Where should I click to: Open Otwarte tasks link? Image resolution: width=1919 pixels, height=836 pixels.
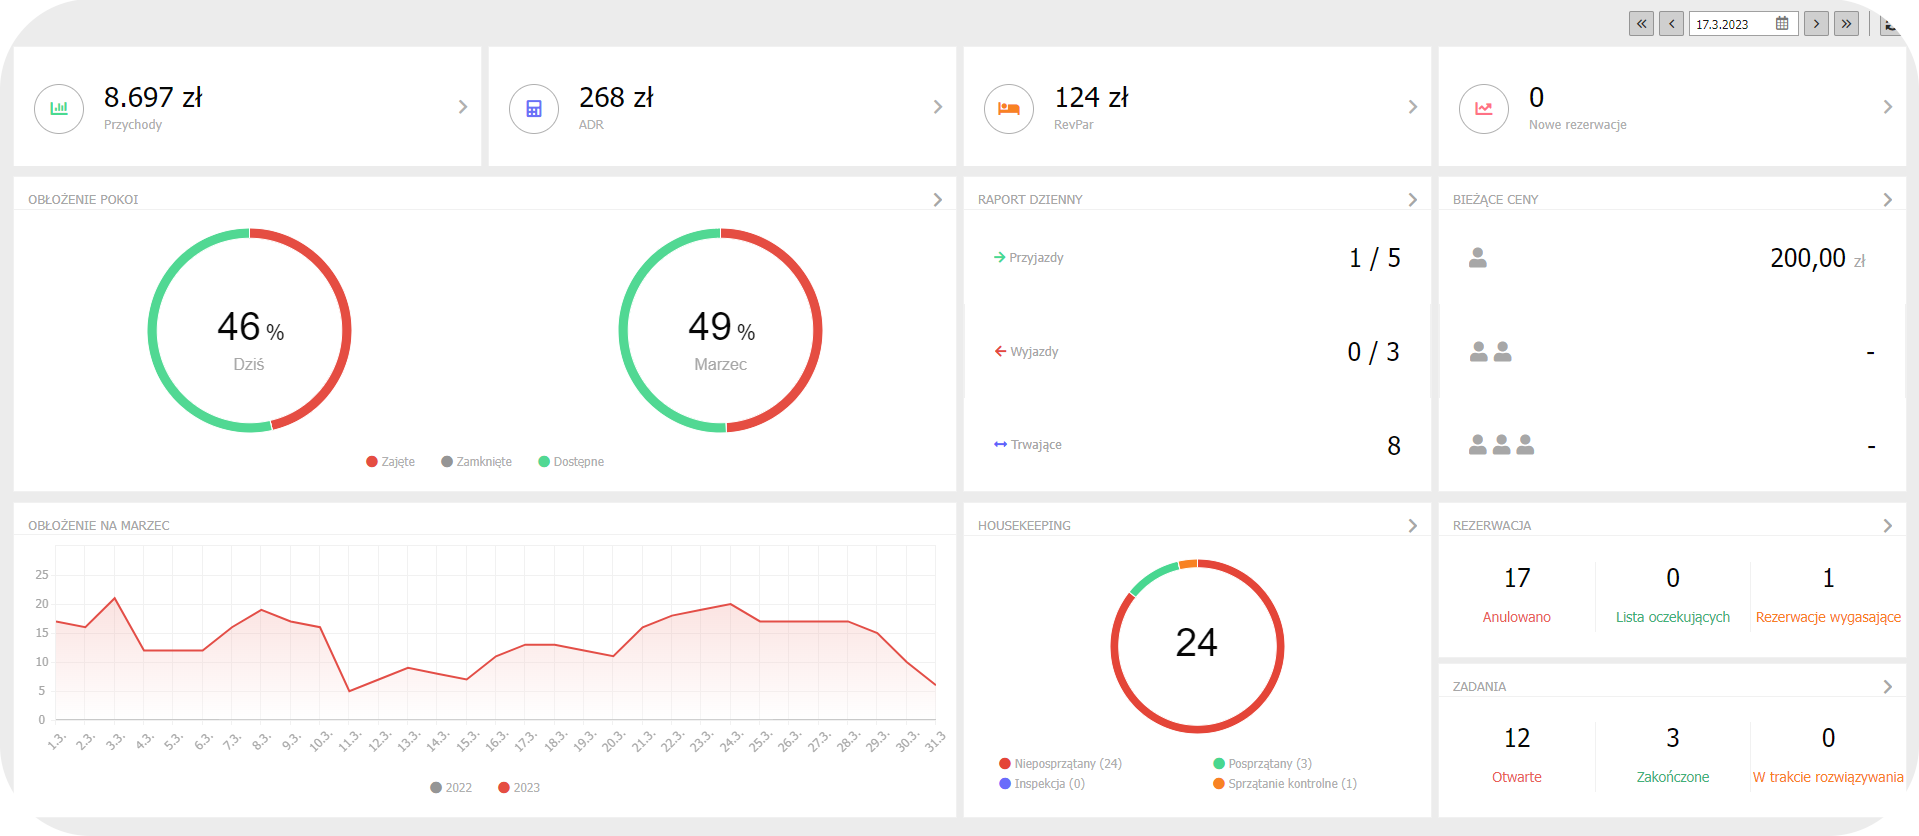click(x=1516, y=777)
